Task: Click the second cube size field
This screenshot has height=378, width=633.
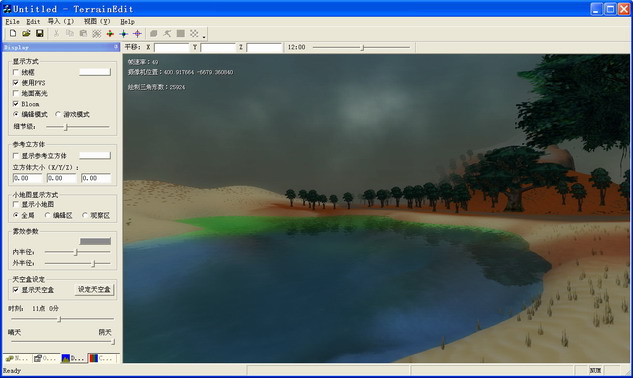Action: [x=62, y=178]
